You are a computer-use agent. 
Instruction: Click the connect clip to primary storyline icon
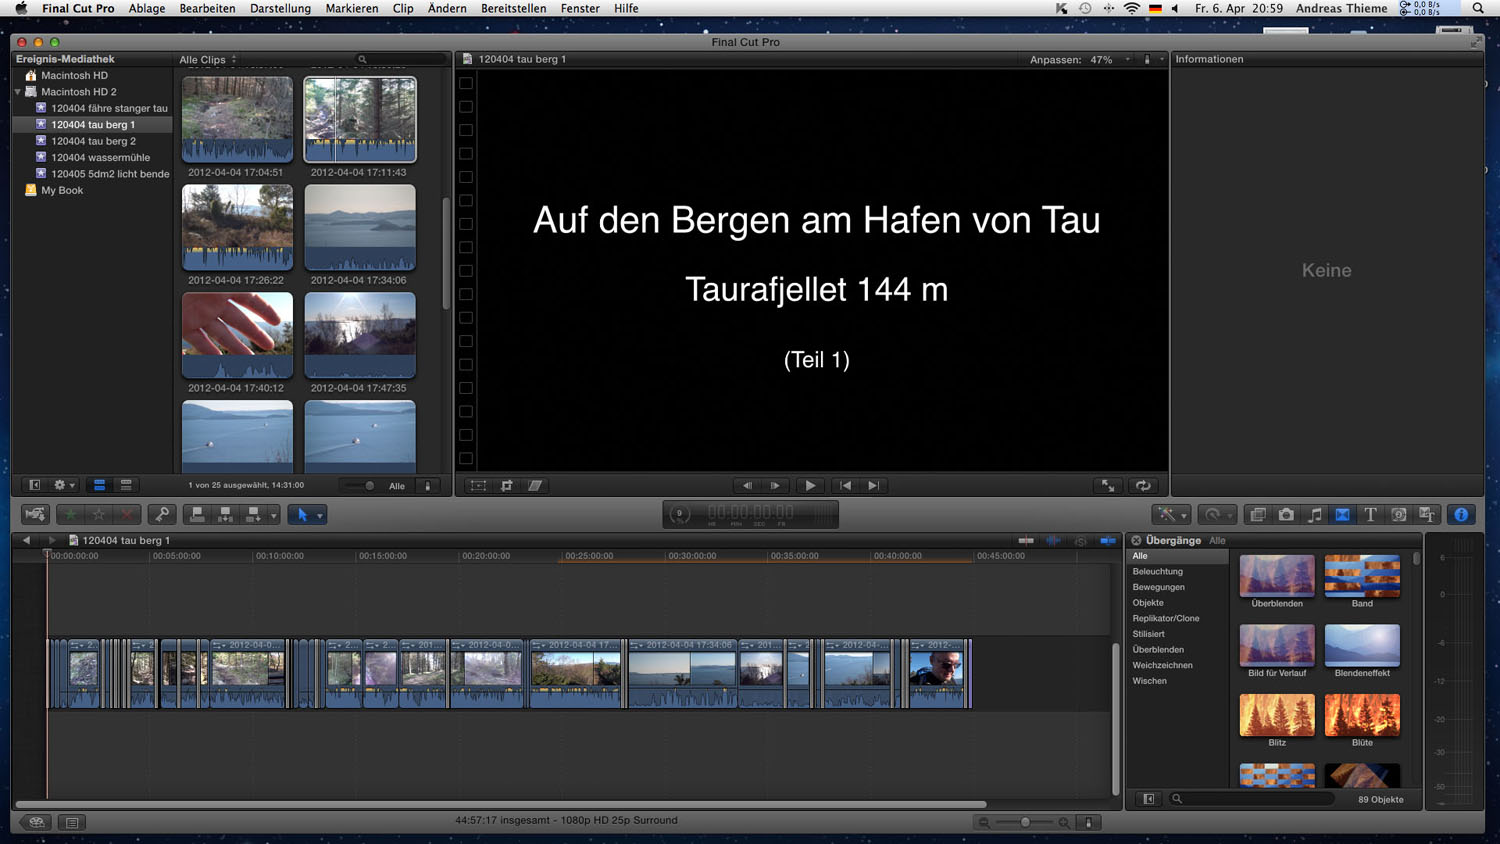coord(197,514)
